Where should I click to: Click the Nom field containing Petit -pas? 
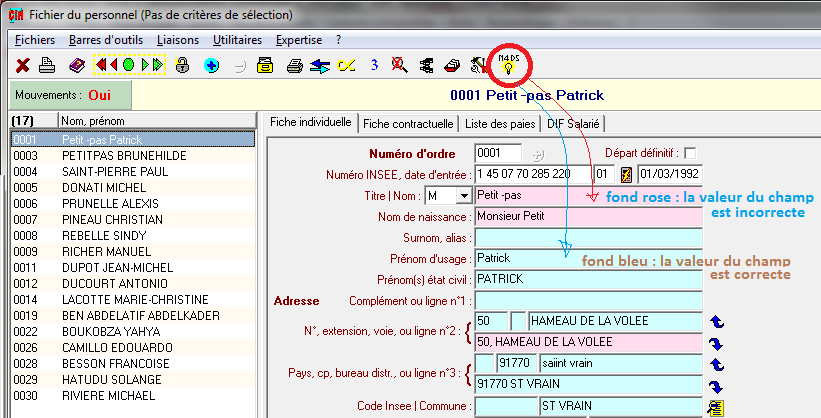pyautogui.click(x=588, y=195)
